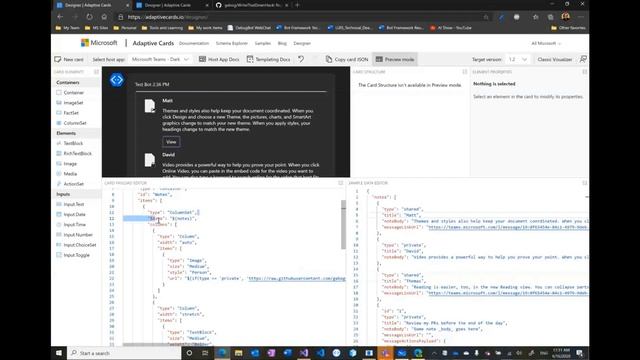Collapse the Card Payload Editor panel
Image resolution: width=640 pixels, height=360 pixels.
341,183
